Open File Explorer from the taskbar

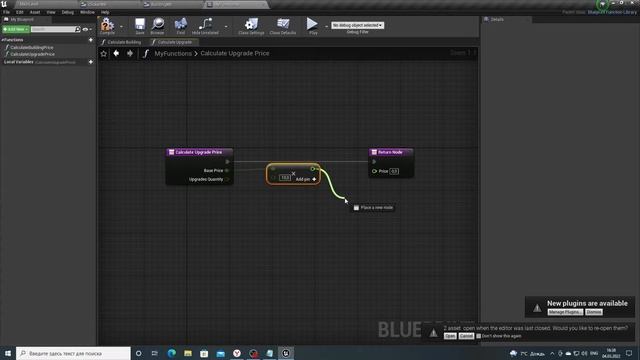coord(188,353)
